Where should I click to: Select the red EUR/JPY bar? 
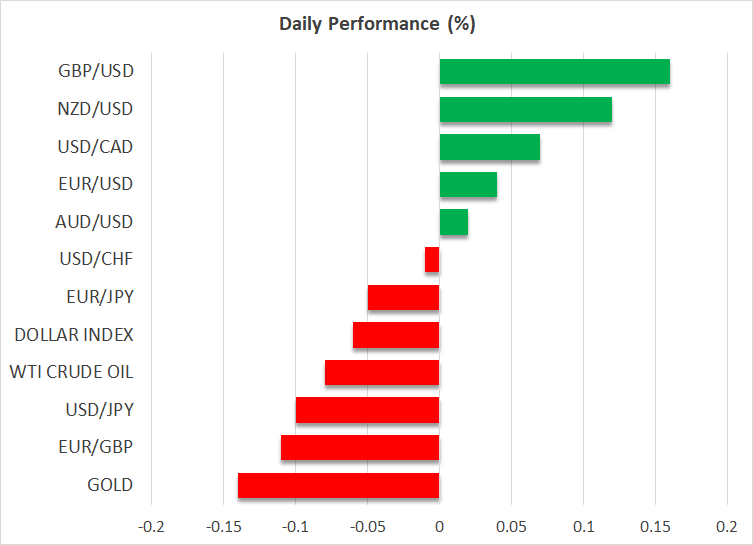pos(403,297)
